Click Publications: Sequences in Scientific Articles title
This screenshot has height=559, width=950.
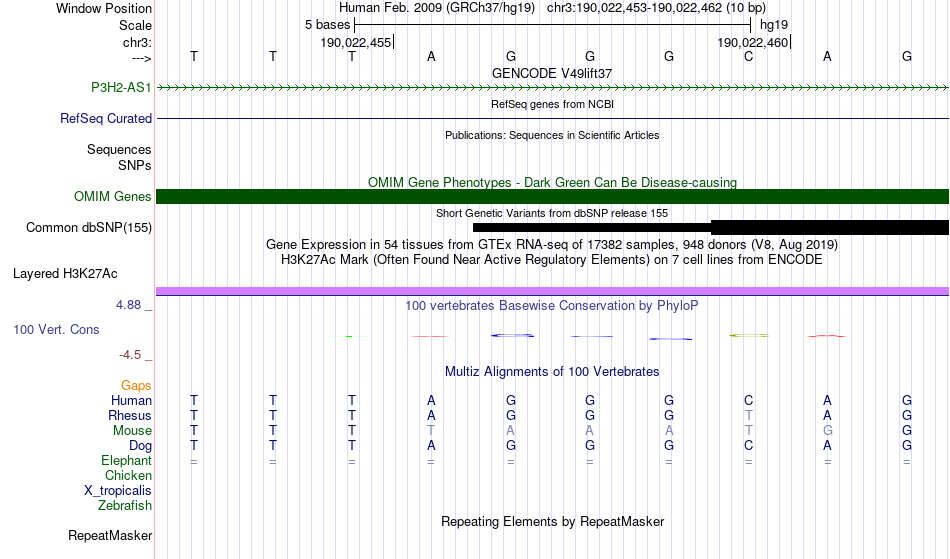point(552,135)
